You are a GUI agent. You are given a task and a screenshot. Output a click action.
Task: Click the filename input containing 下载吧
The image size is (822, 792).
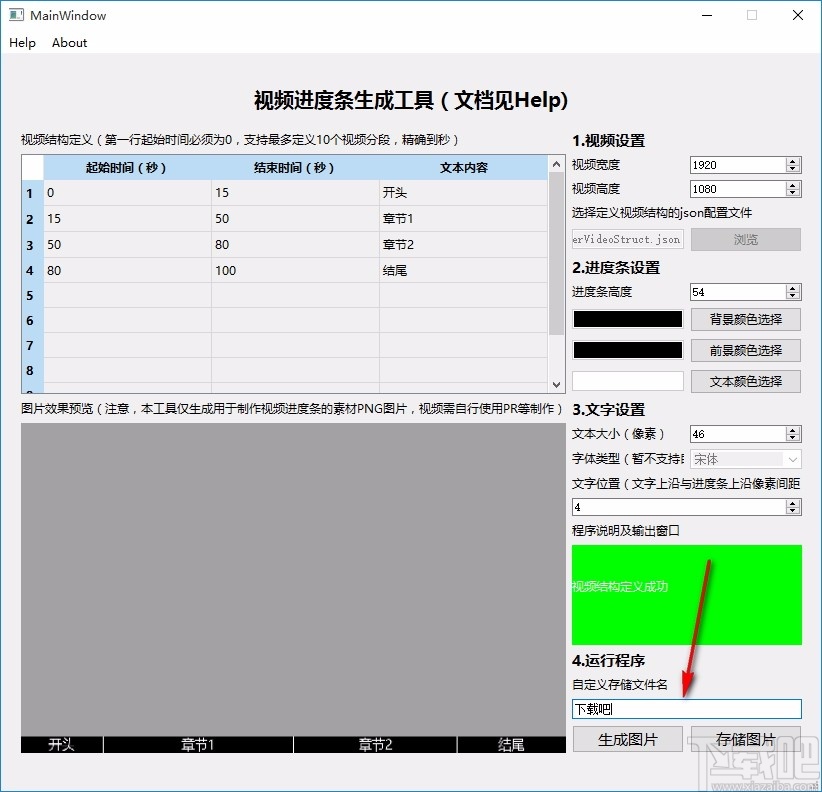pyautogui.click(x=686, y=708)
